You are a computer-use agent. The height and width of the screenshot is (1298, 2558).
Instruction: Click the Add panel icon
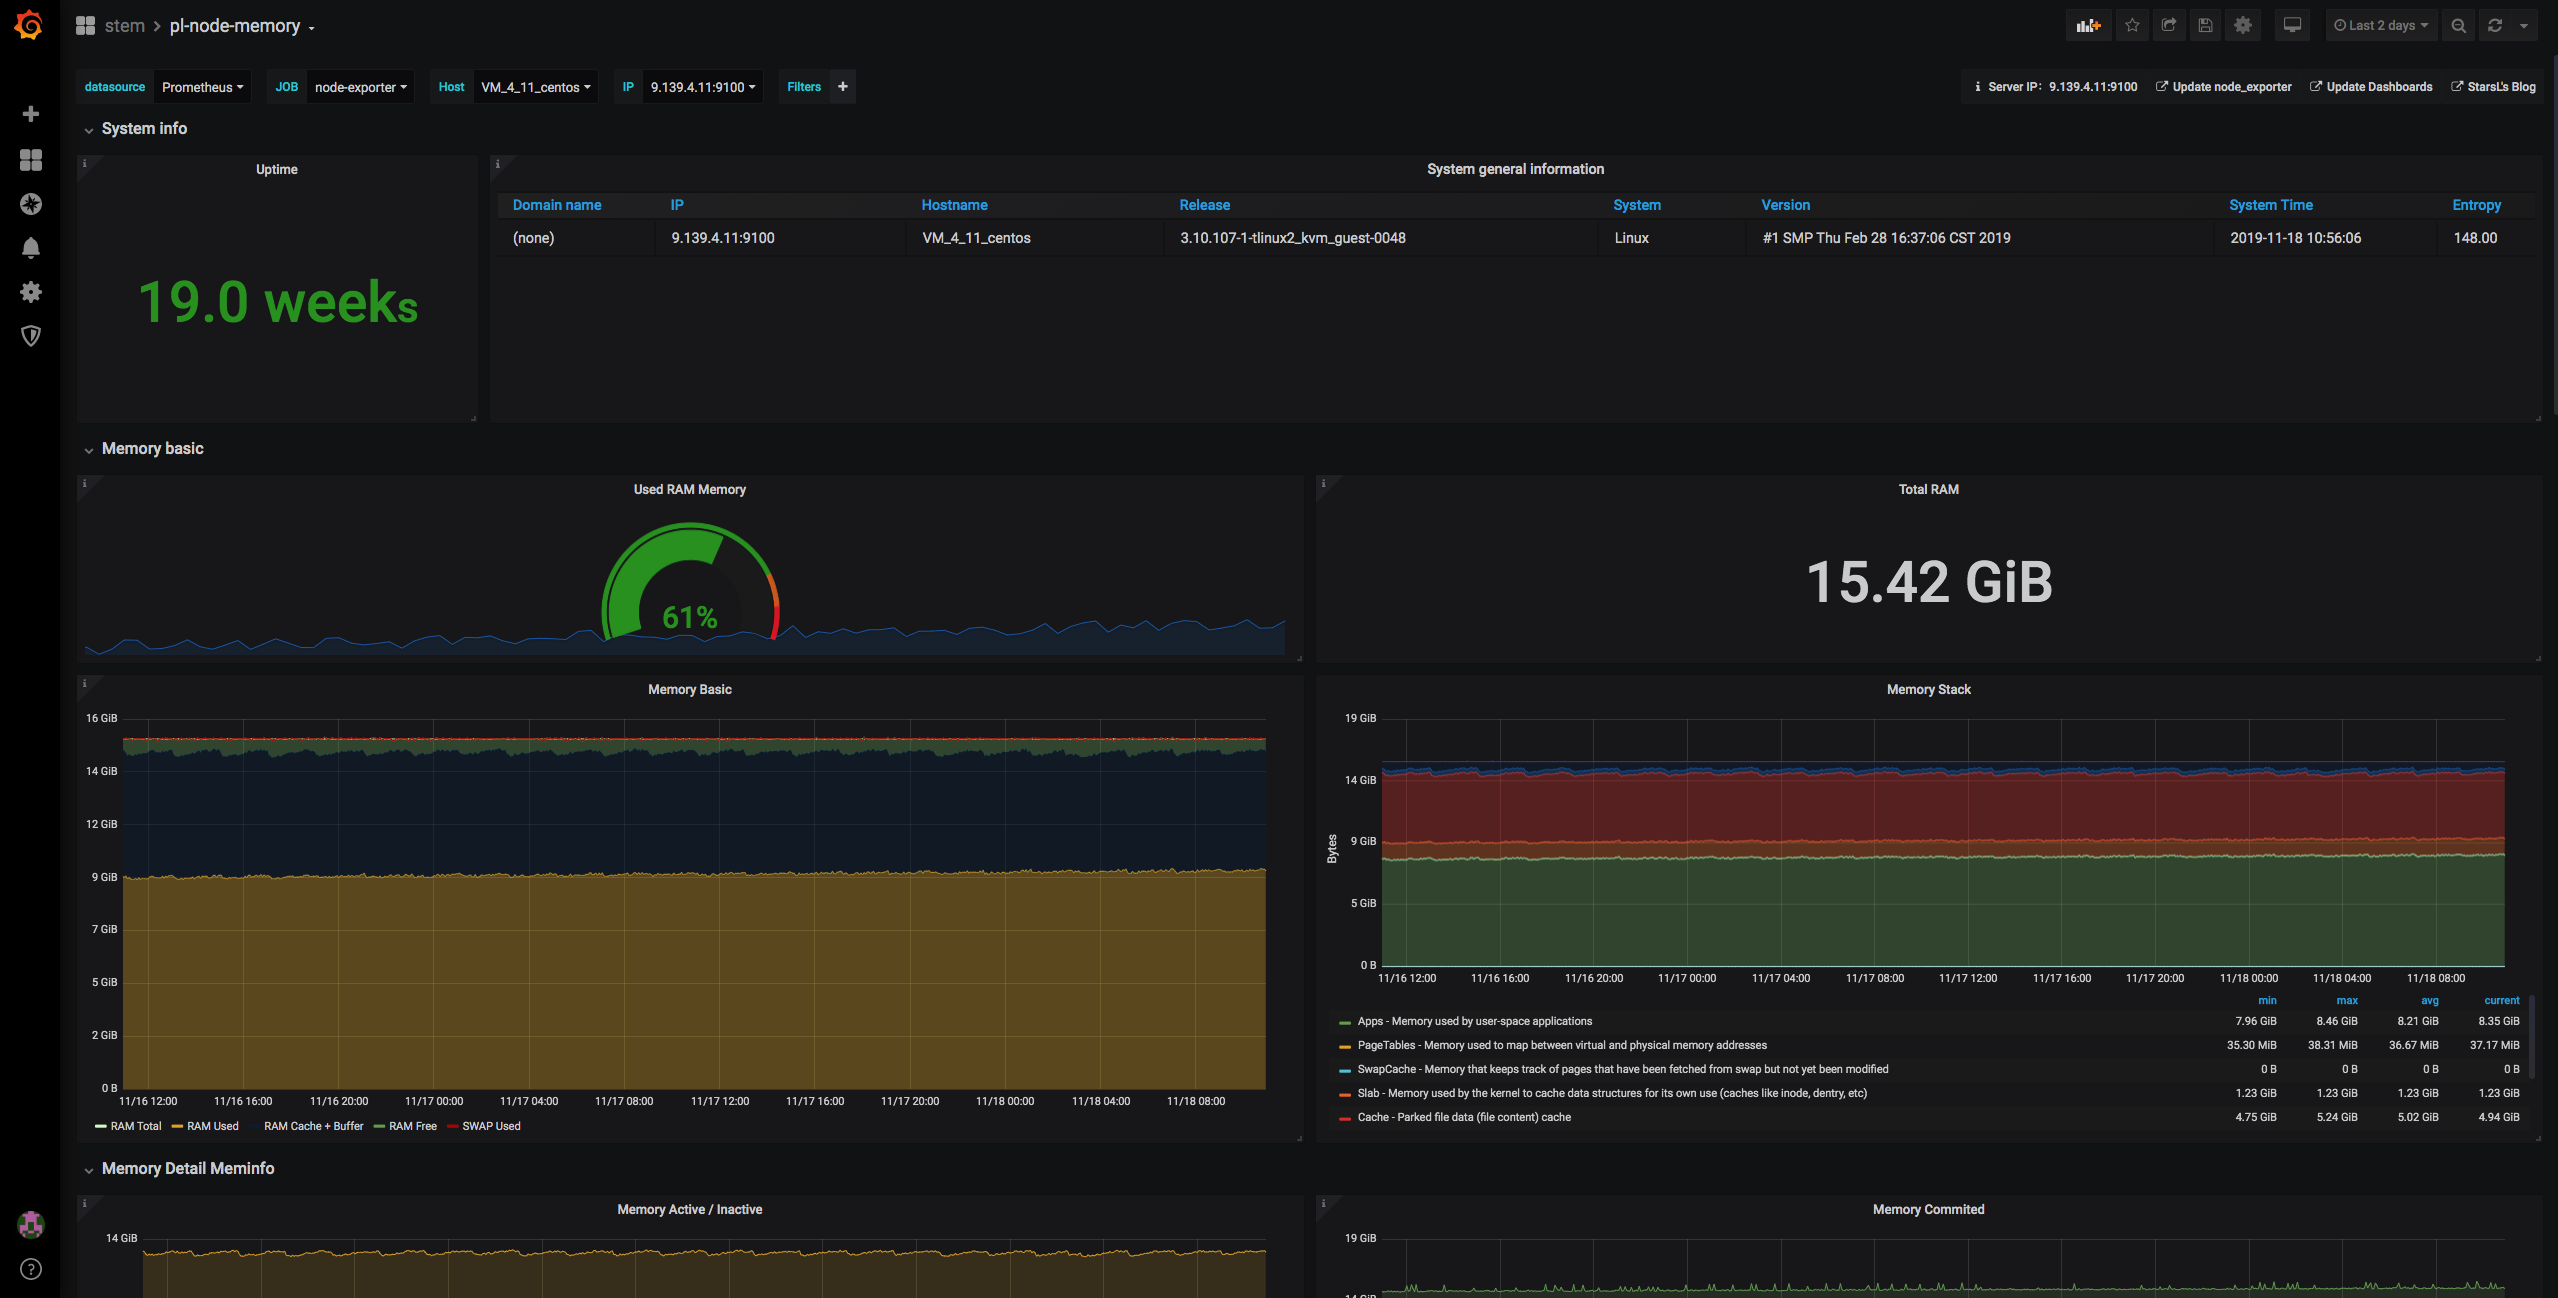click(2088, 26)
